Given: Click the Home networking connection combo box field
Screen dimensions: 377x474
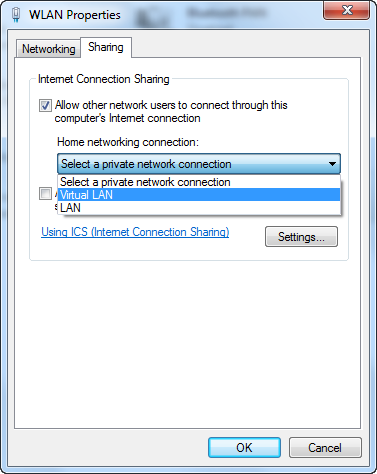Looking at the screenshot, I should [x=199, y=164].
